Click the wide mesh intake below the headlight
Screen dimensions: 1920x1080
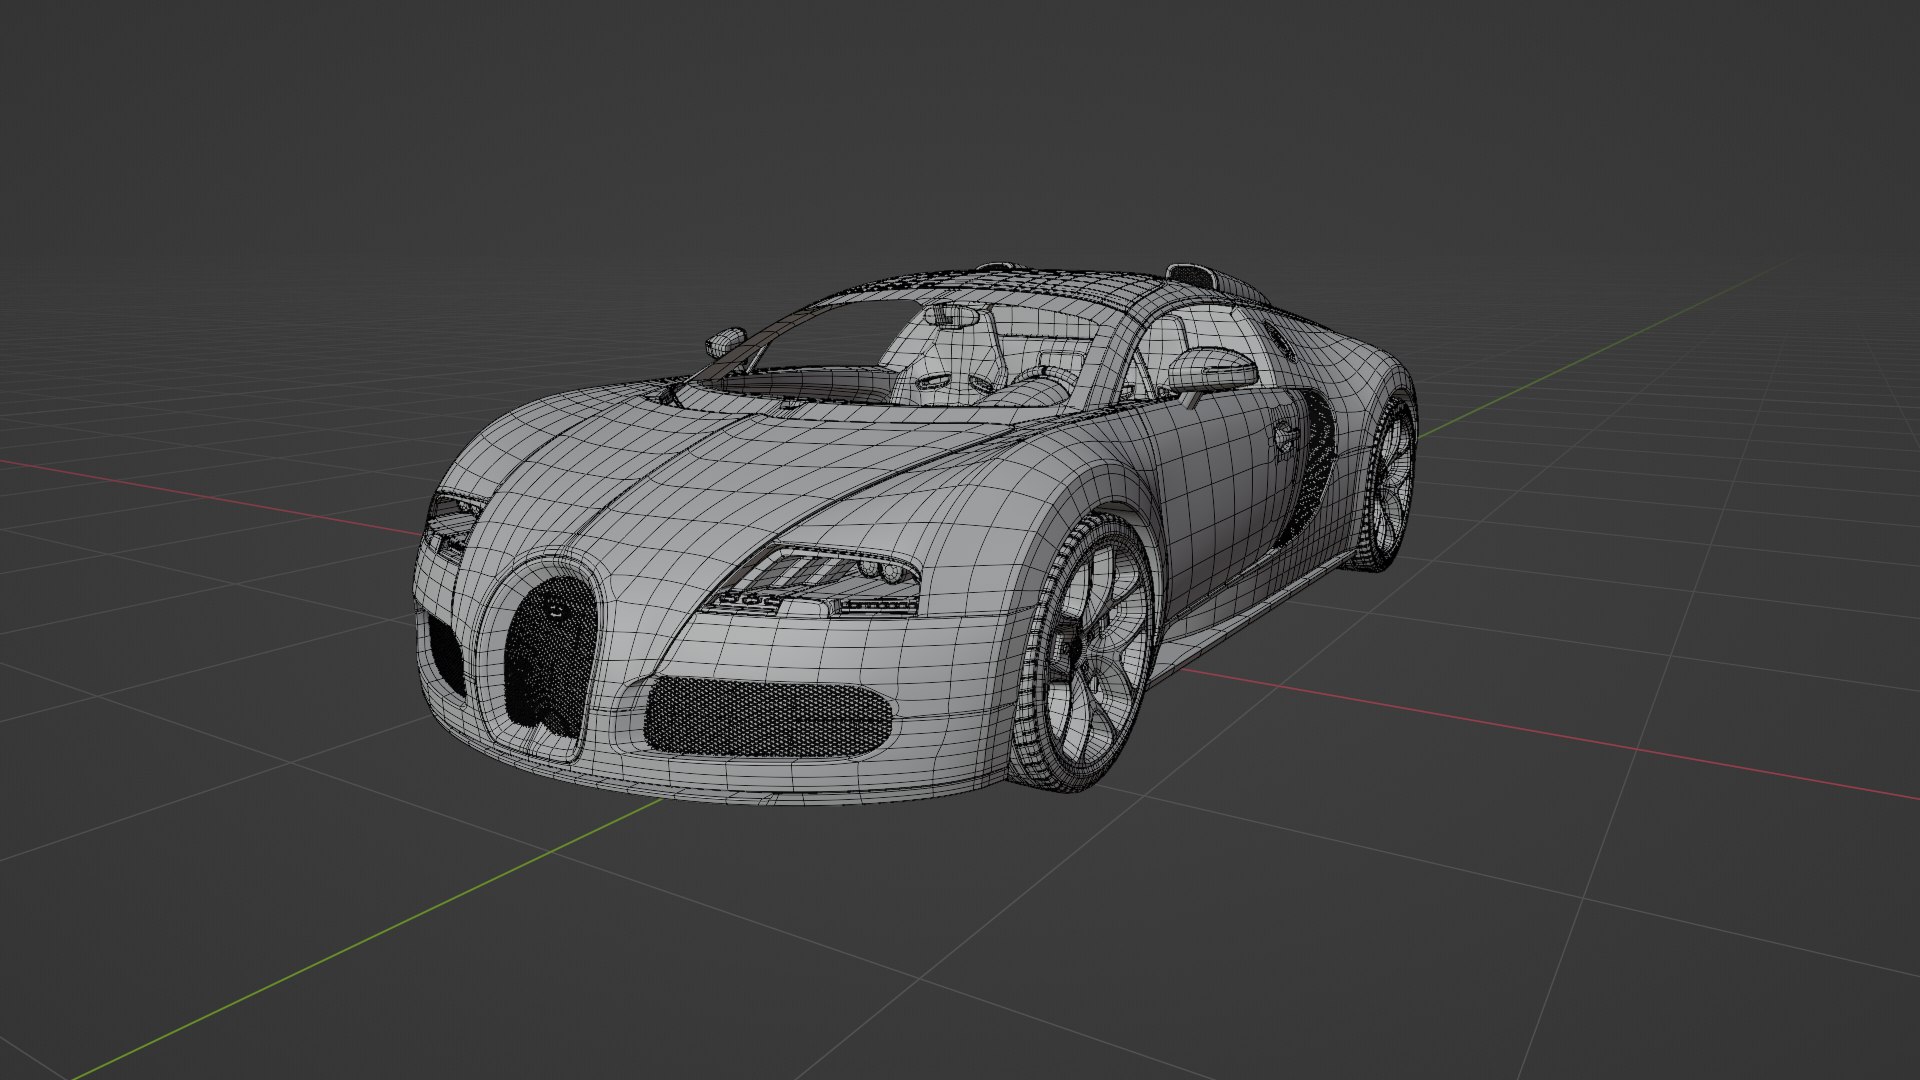[767, 716]
